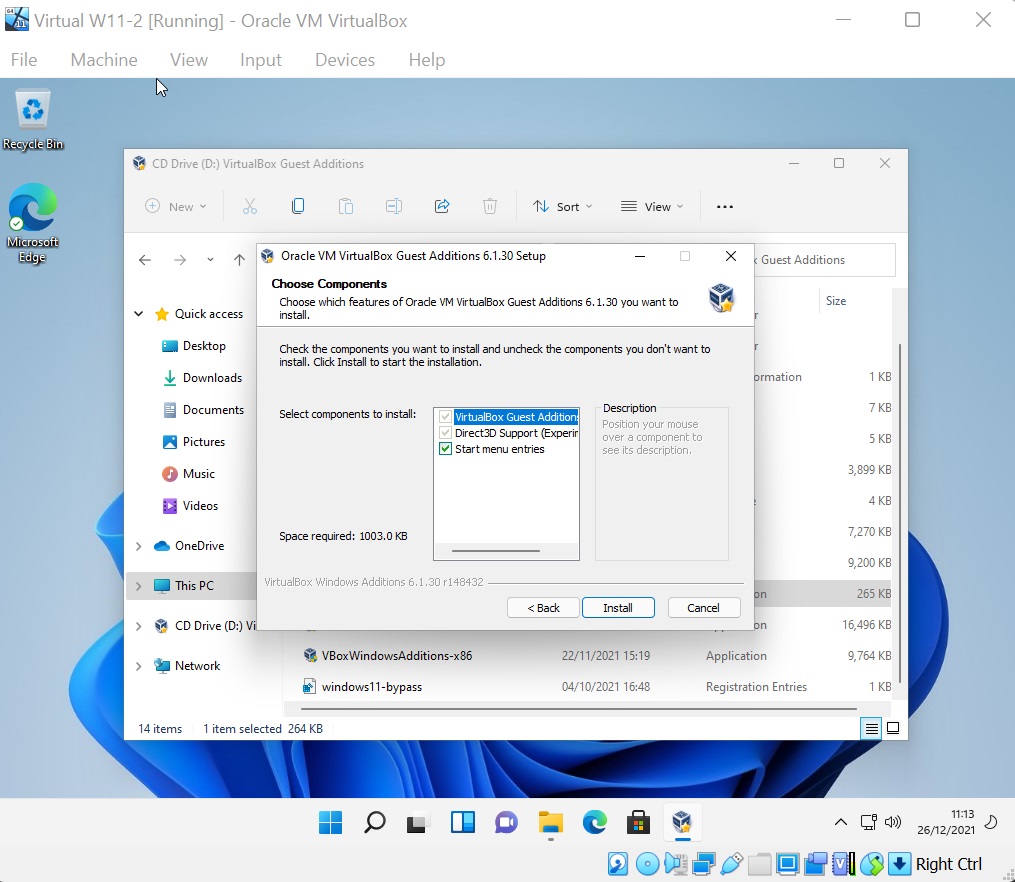This screenshot has height=882, width=1015.
Task: Click the CPU virtualization icon in VirtualBox status bar
Action: click(x=843, y=864)
